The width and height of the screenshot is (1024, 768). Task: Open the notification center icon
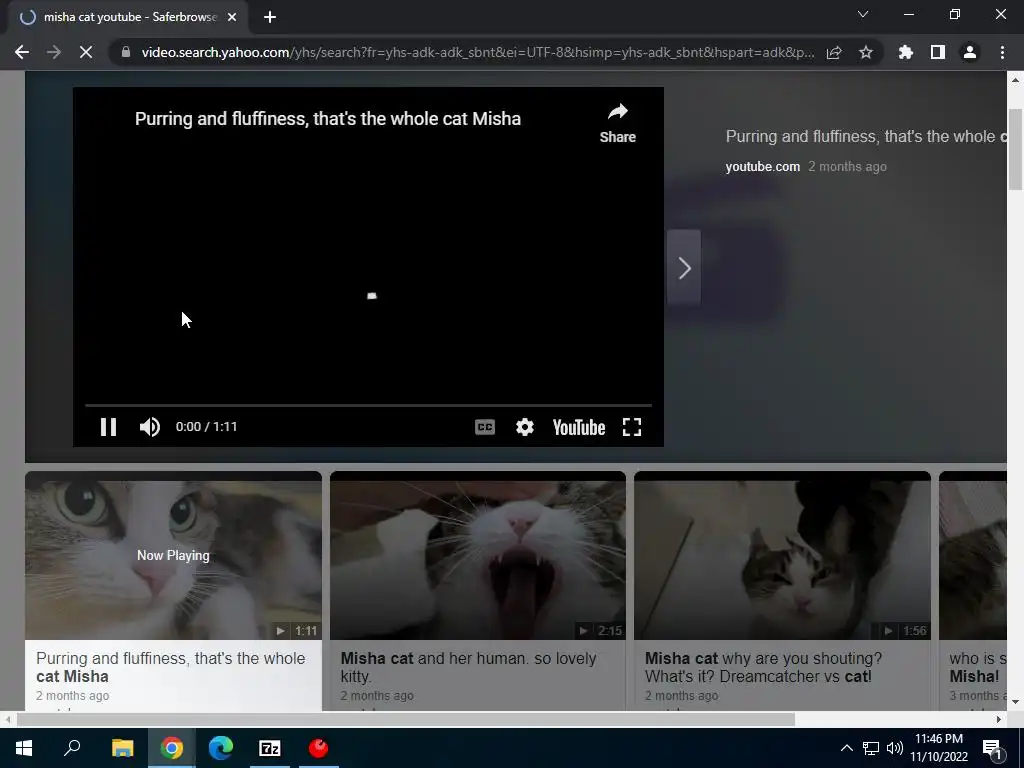[992, 748]
